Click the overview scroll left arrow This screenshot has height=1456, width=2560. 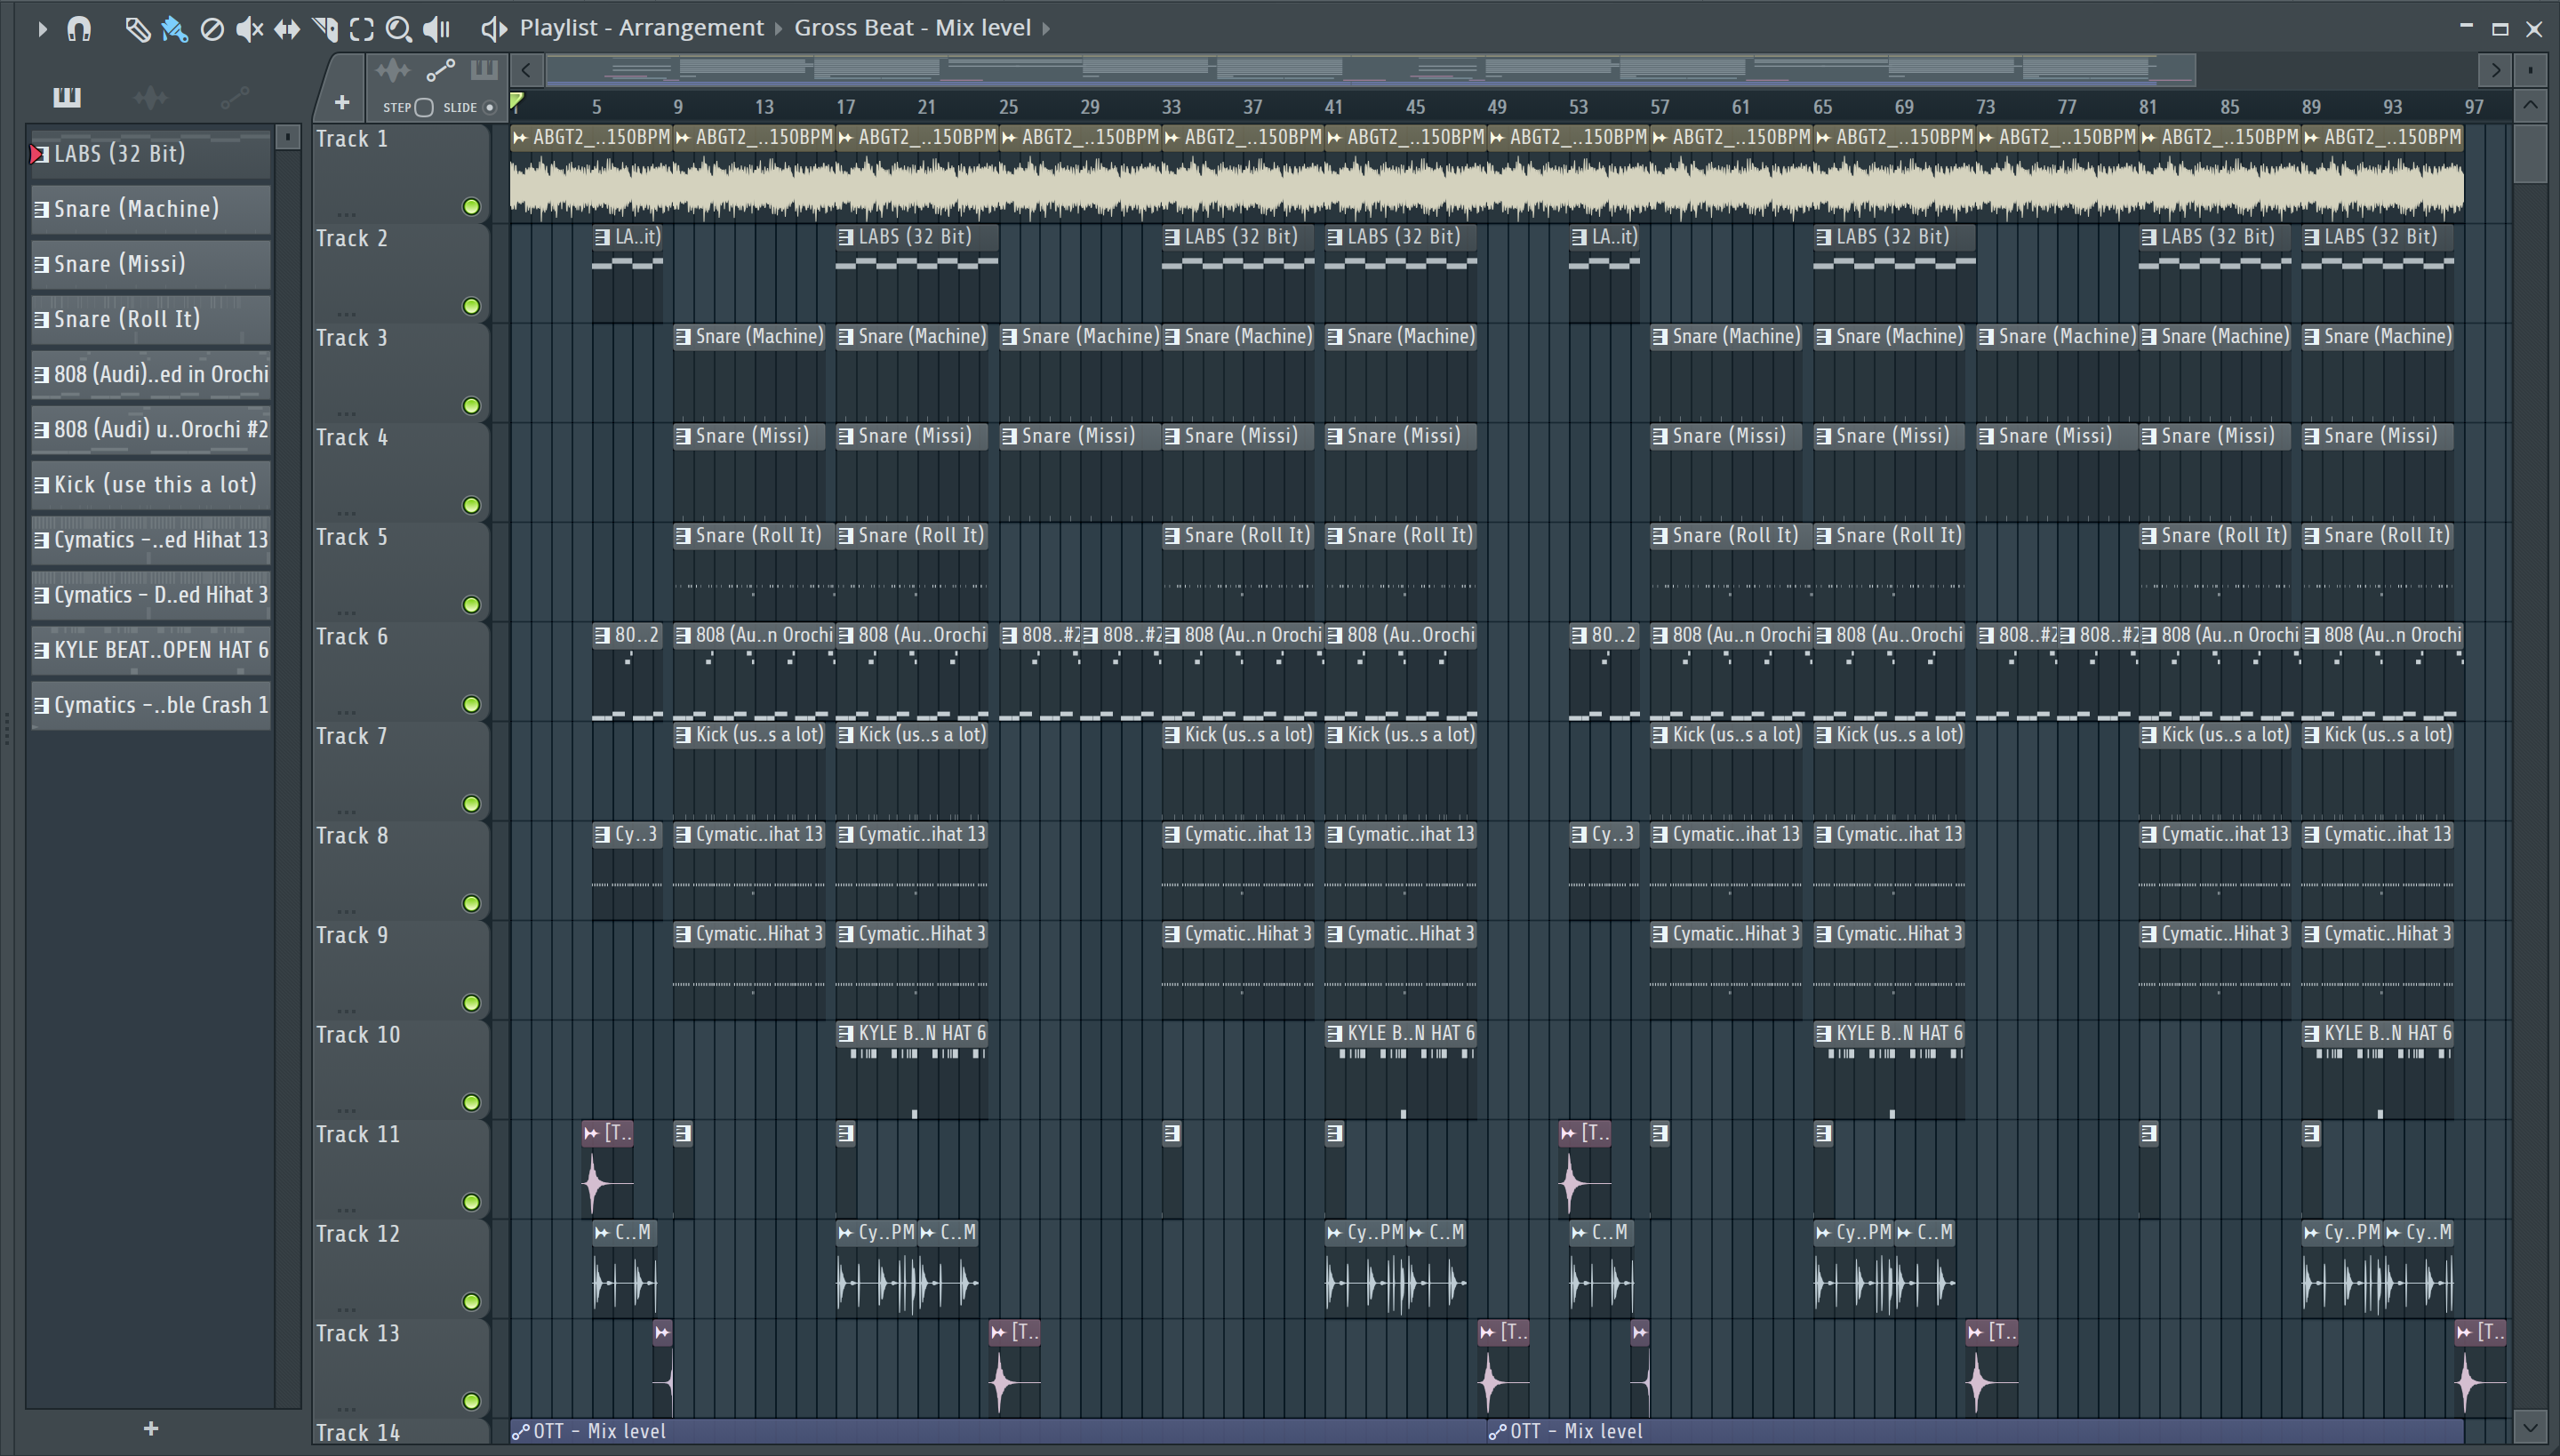pyautogui.click(x=526, y=70)
